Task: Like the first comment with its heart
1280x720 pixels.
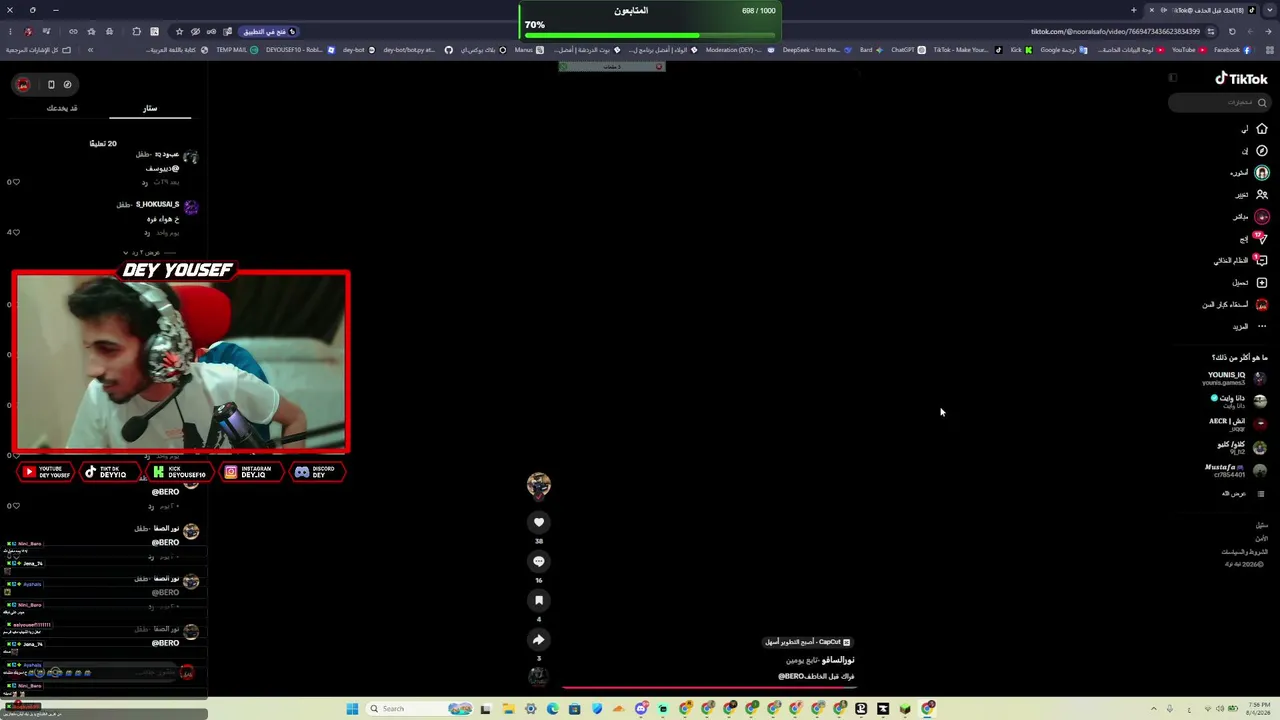Action: point(16,182)
